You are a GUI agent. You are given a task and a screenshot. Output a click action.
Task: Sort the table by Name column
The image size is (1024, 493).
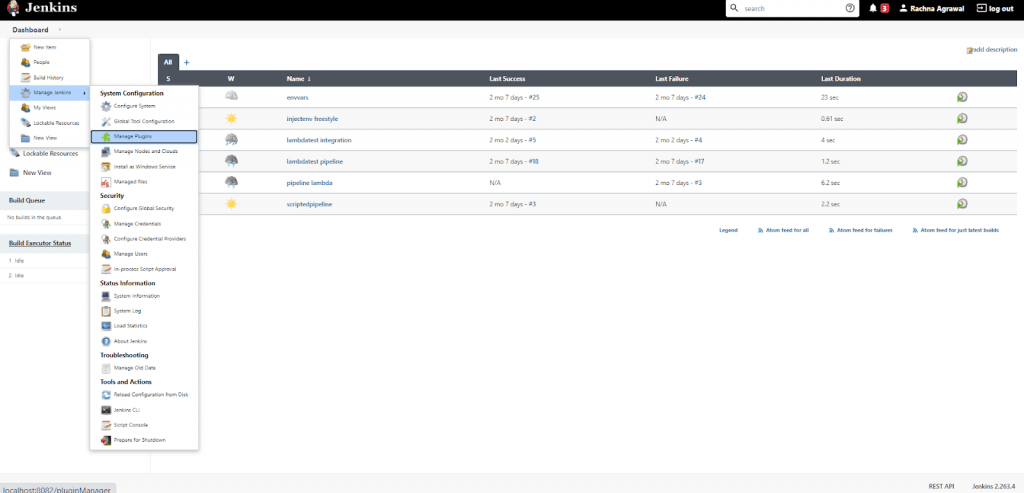tap(298, 79)
